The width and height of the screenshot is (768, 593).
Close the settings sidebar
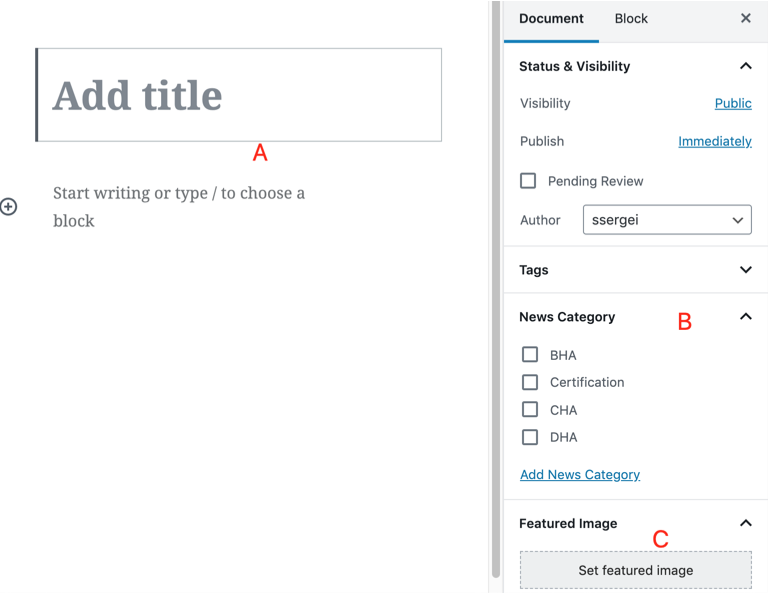(x=745, y=18)
